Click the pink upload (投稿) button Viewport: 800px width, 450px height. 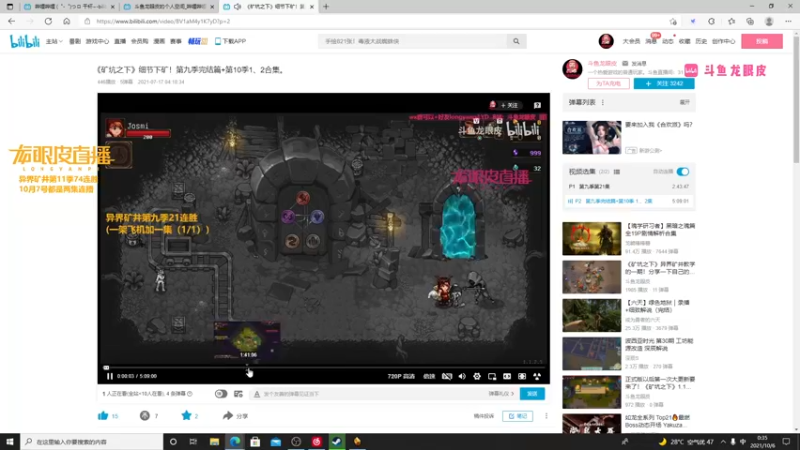(x=762, y=41)
